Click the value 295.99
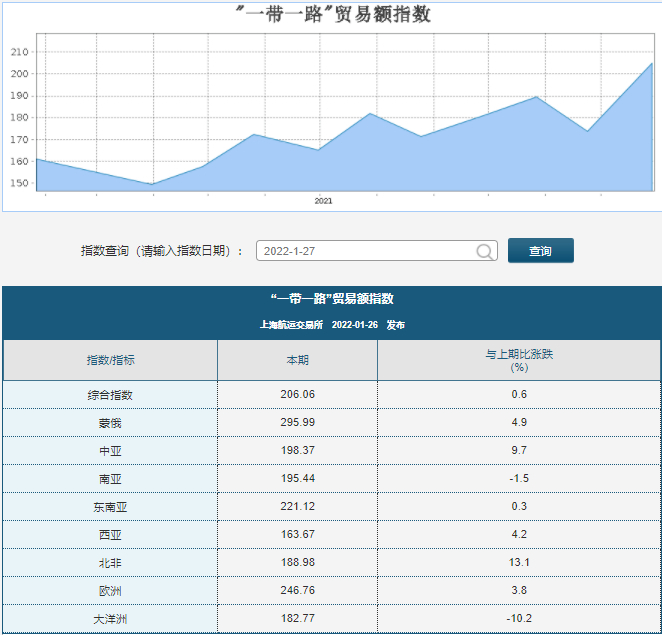Image resolution: width=662 pixels, height=635 pixels. point(298,422)
